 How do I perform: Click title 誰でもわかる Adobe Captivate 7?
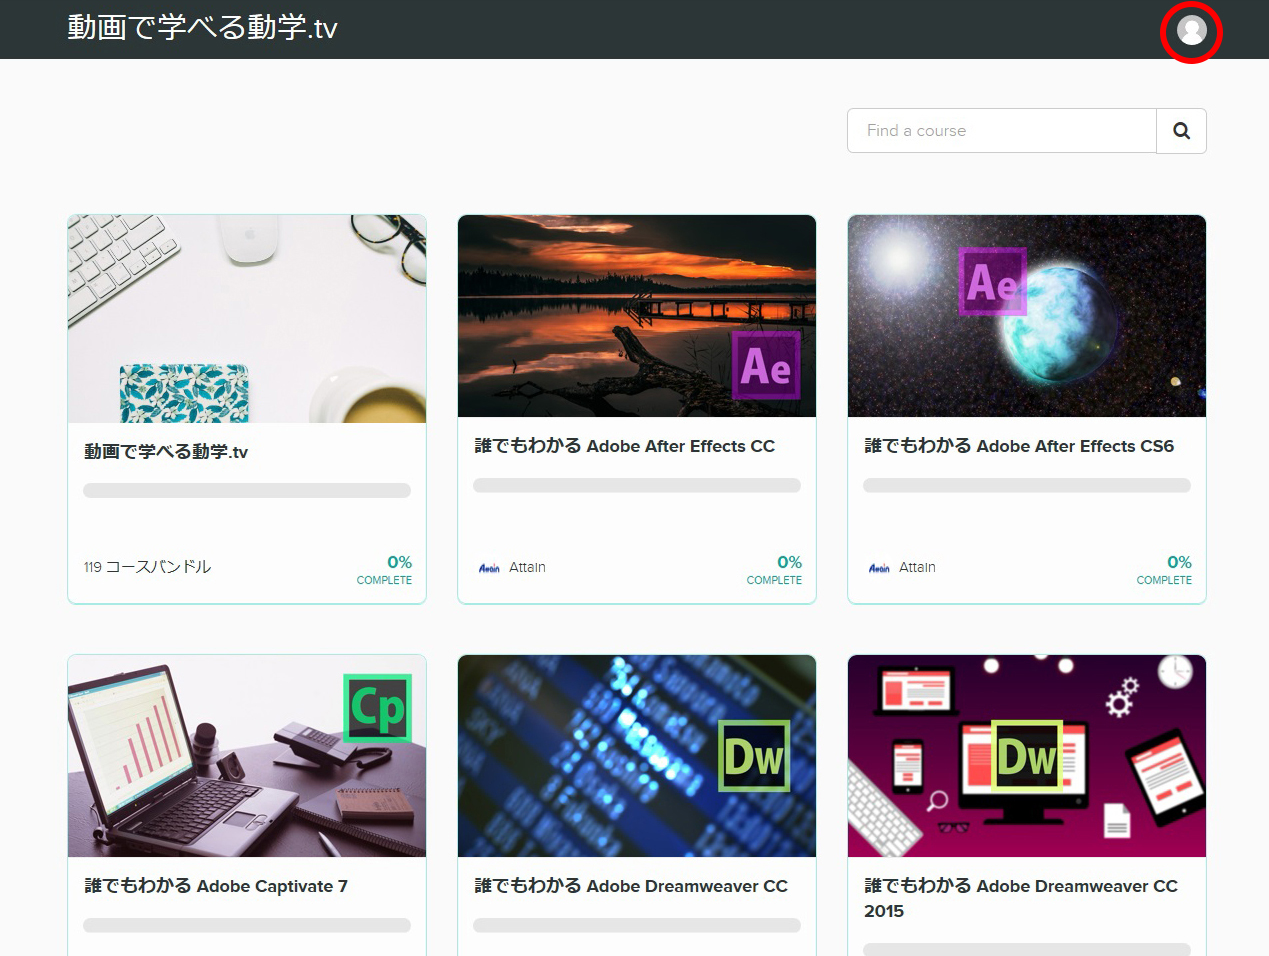(x=216, y=886)
